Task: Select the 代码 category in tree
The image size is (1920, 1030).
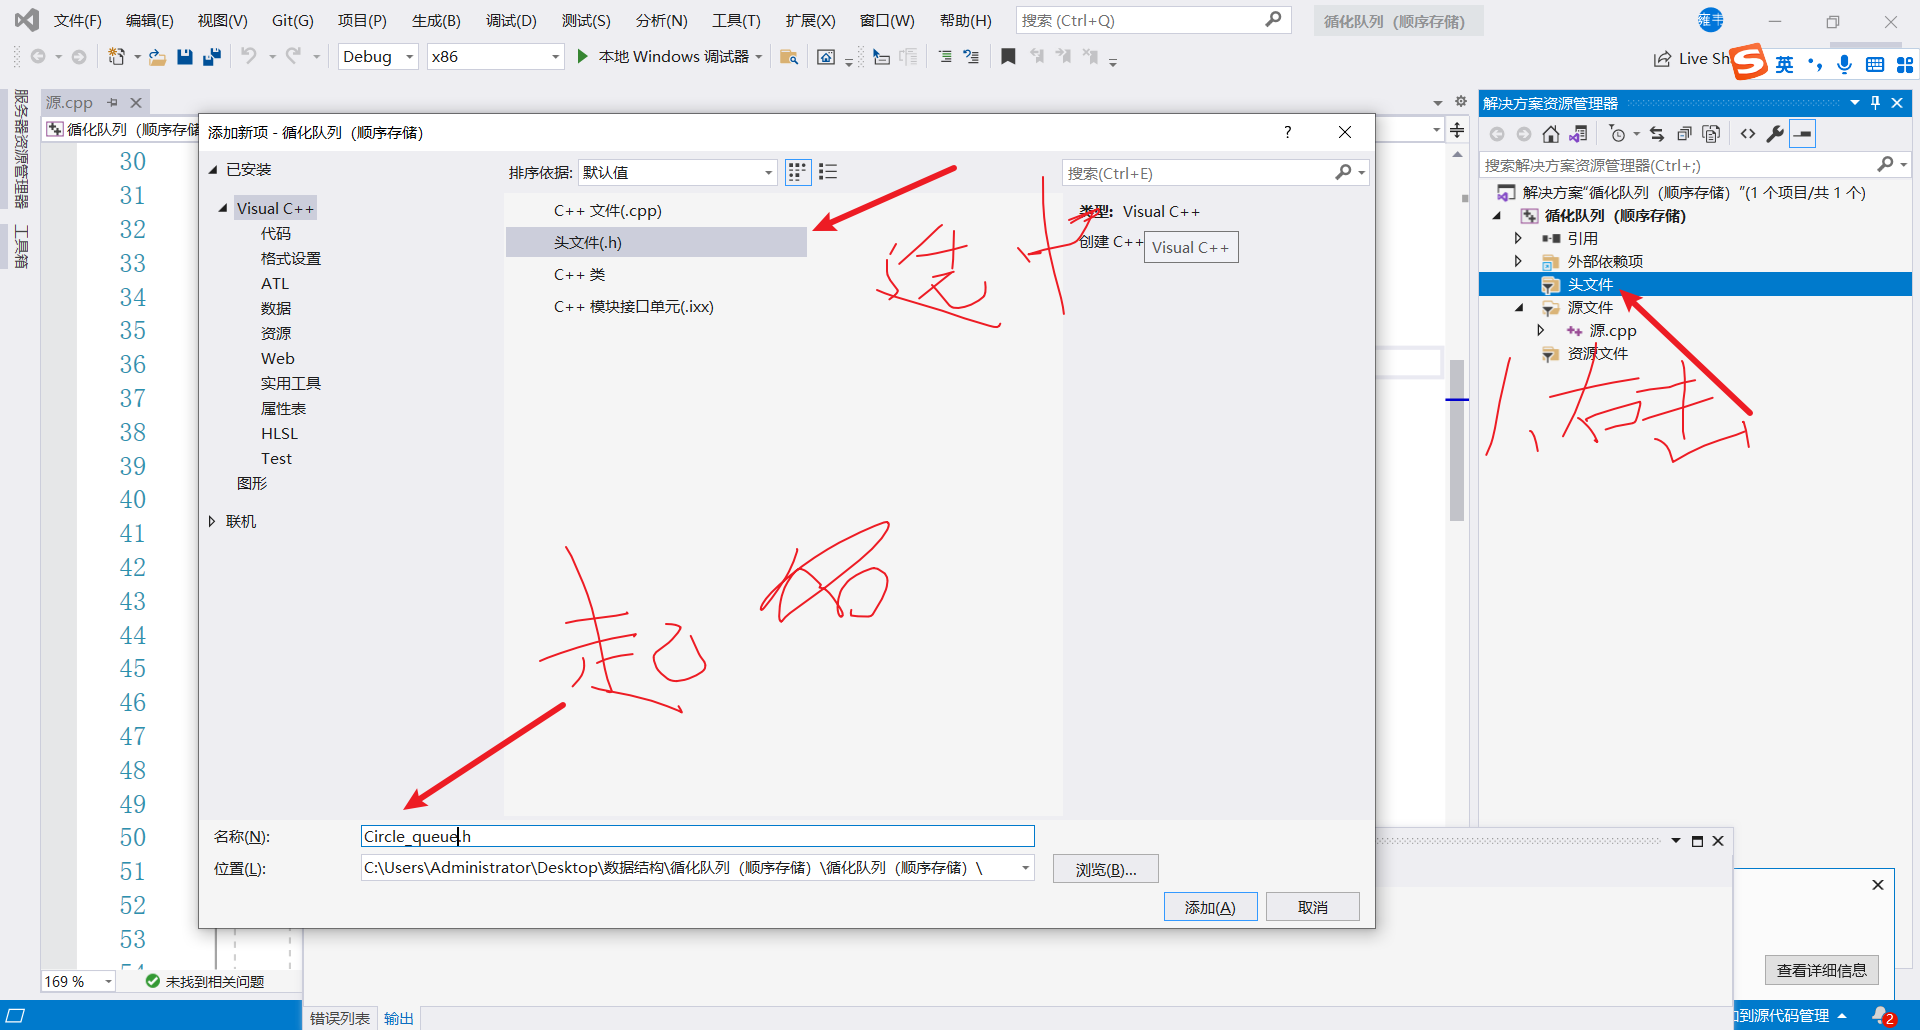Action: point(276,233)
